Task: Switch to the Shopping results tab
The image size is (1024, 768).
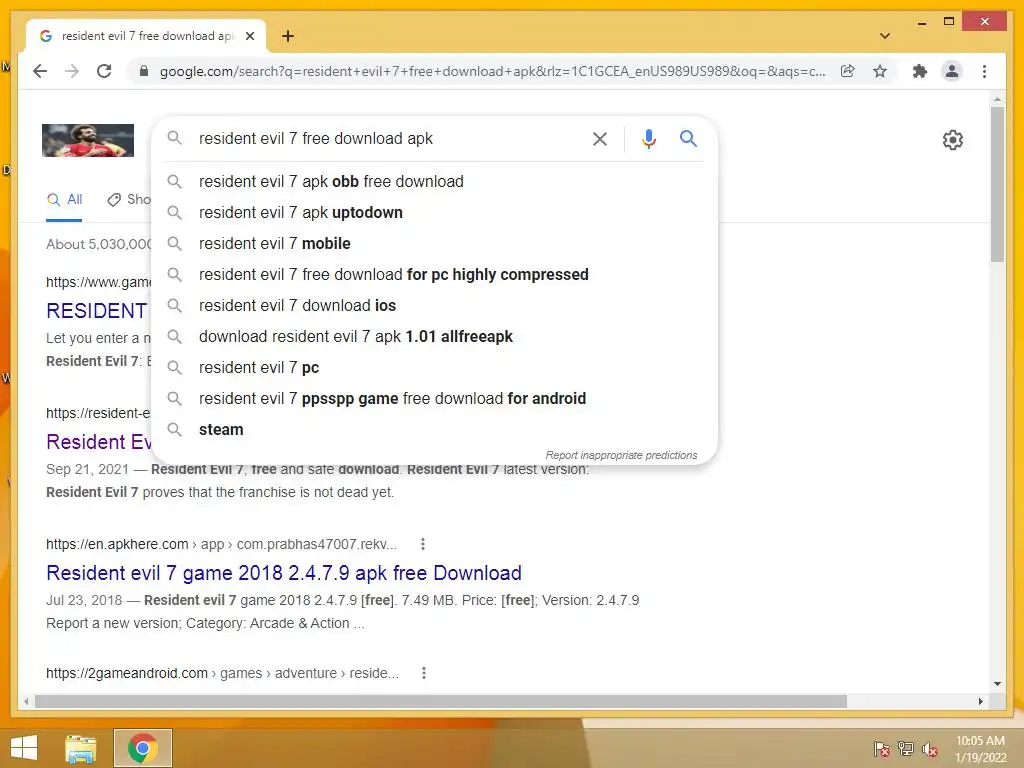Action: [x=129, y=200]
